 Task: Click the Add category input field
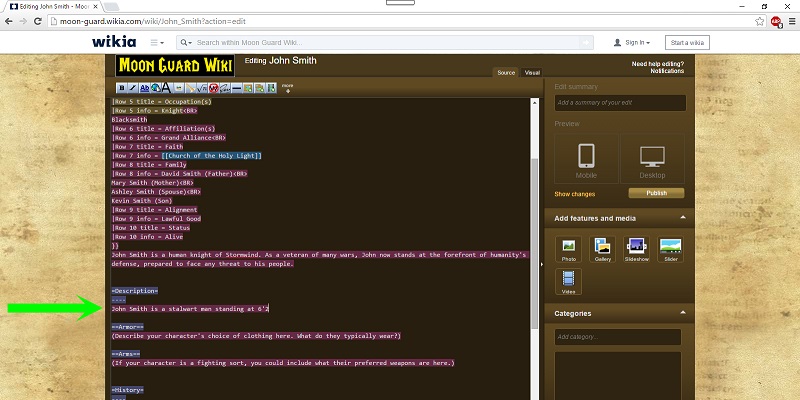(x=617, y=337)
